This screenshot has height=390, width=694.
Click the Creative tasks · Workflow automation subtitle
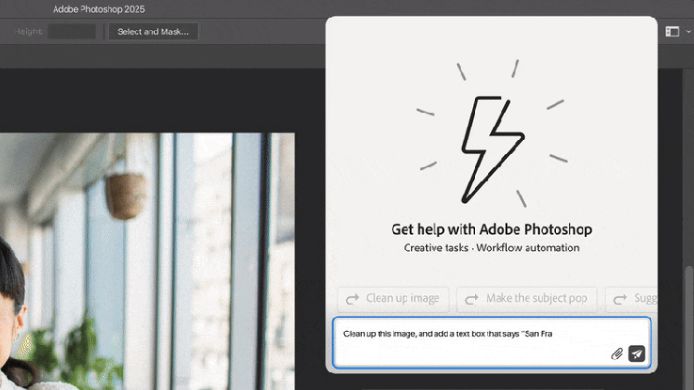click(x=492, y=248)
